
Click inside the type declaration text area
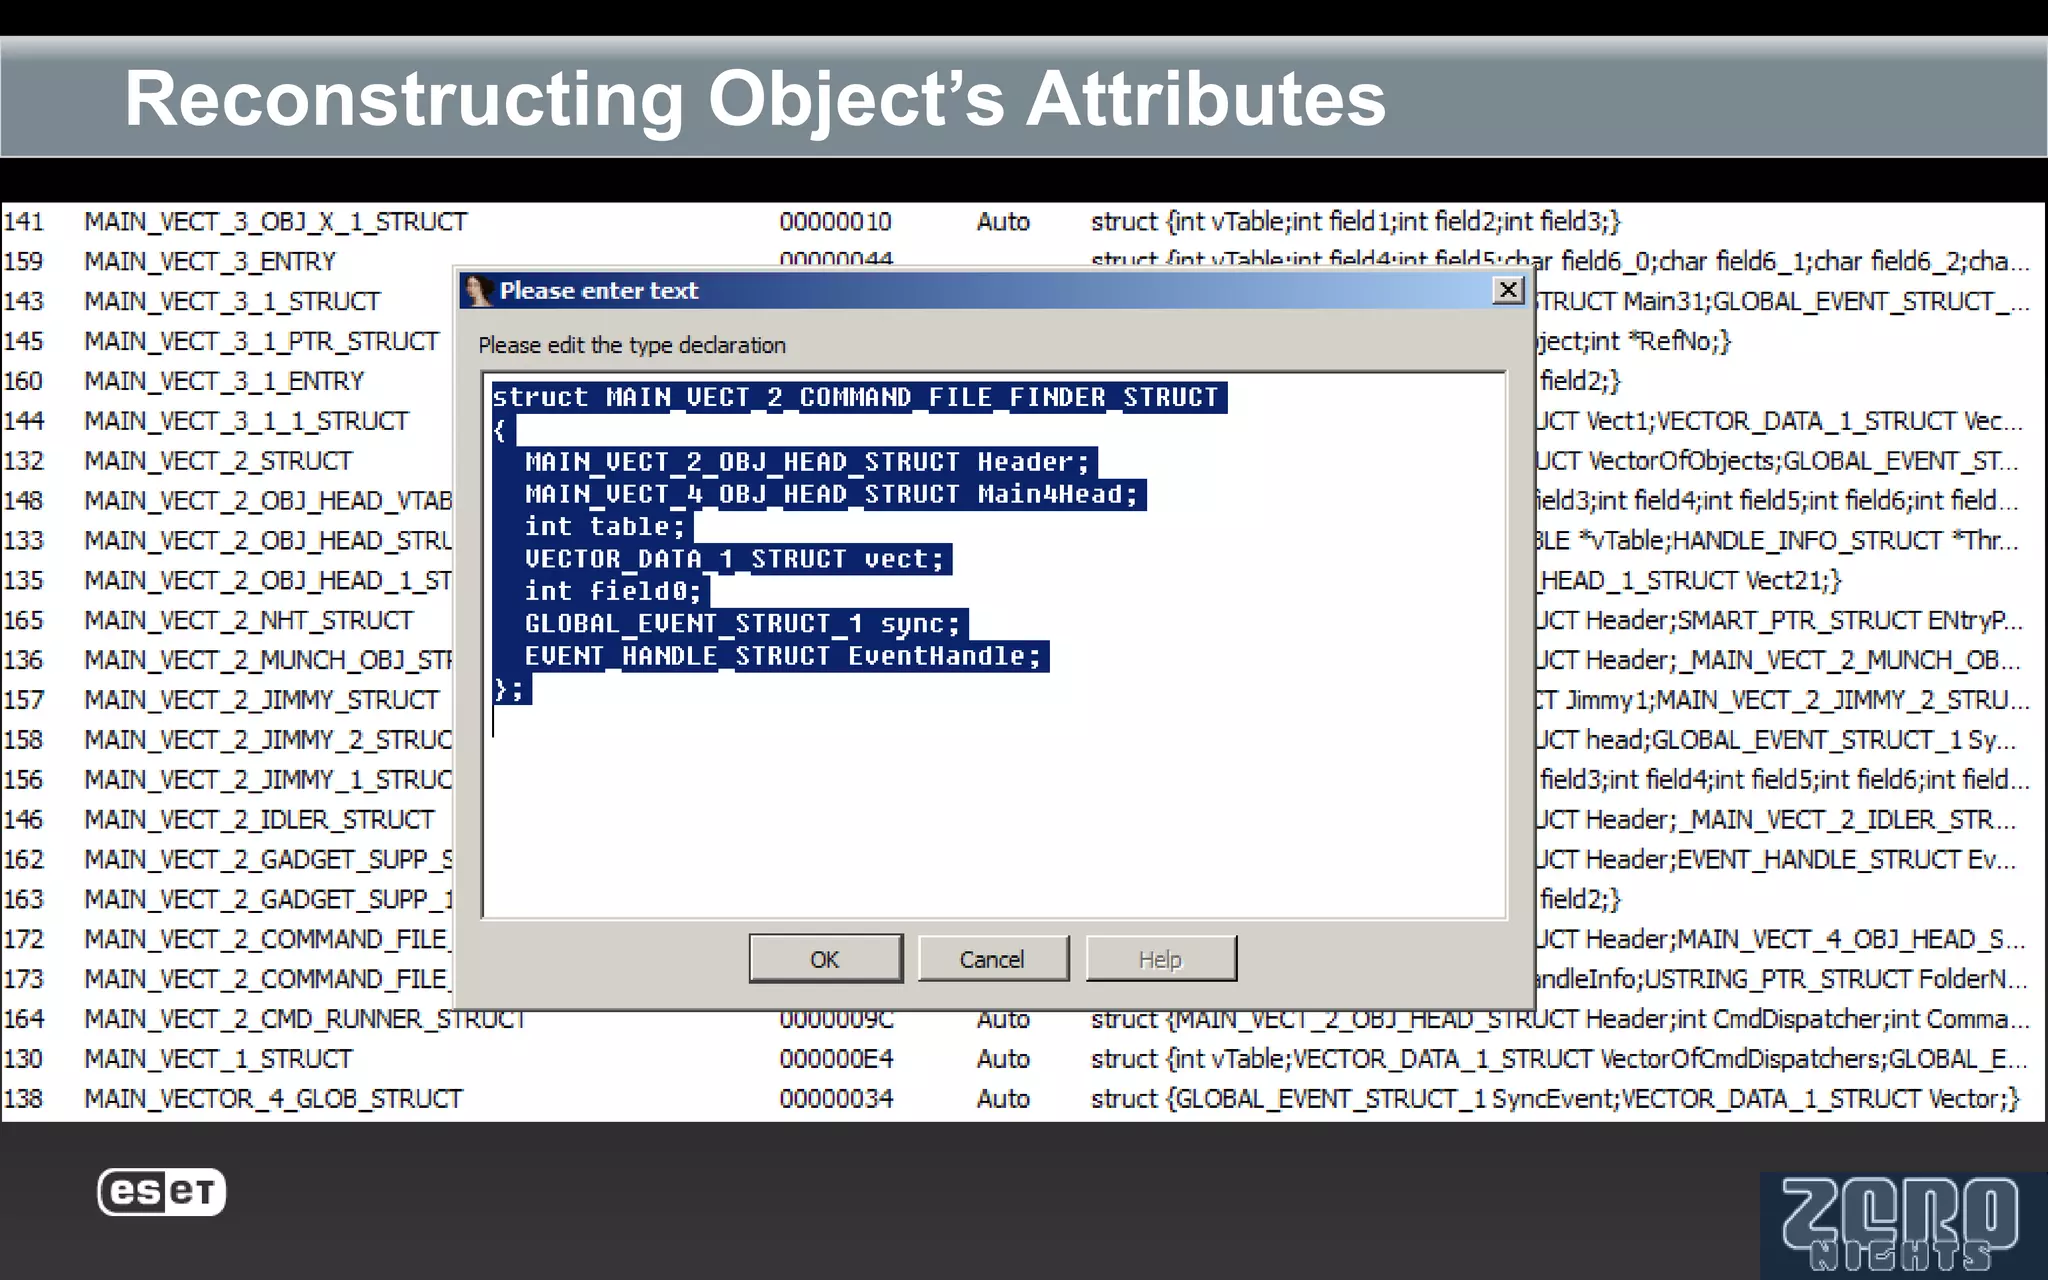994,645
